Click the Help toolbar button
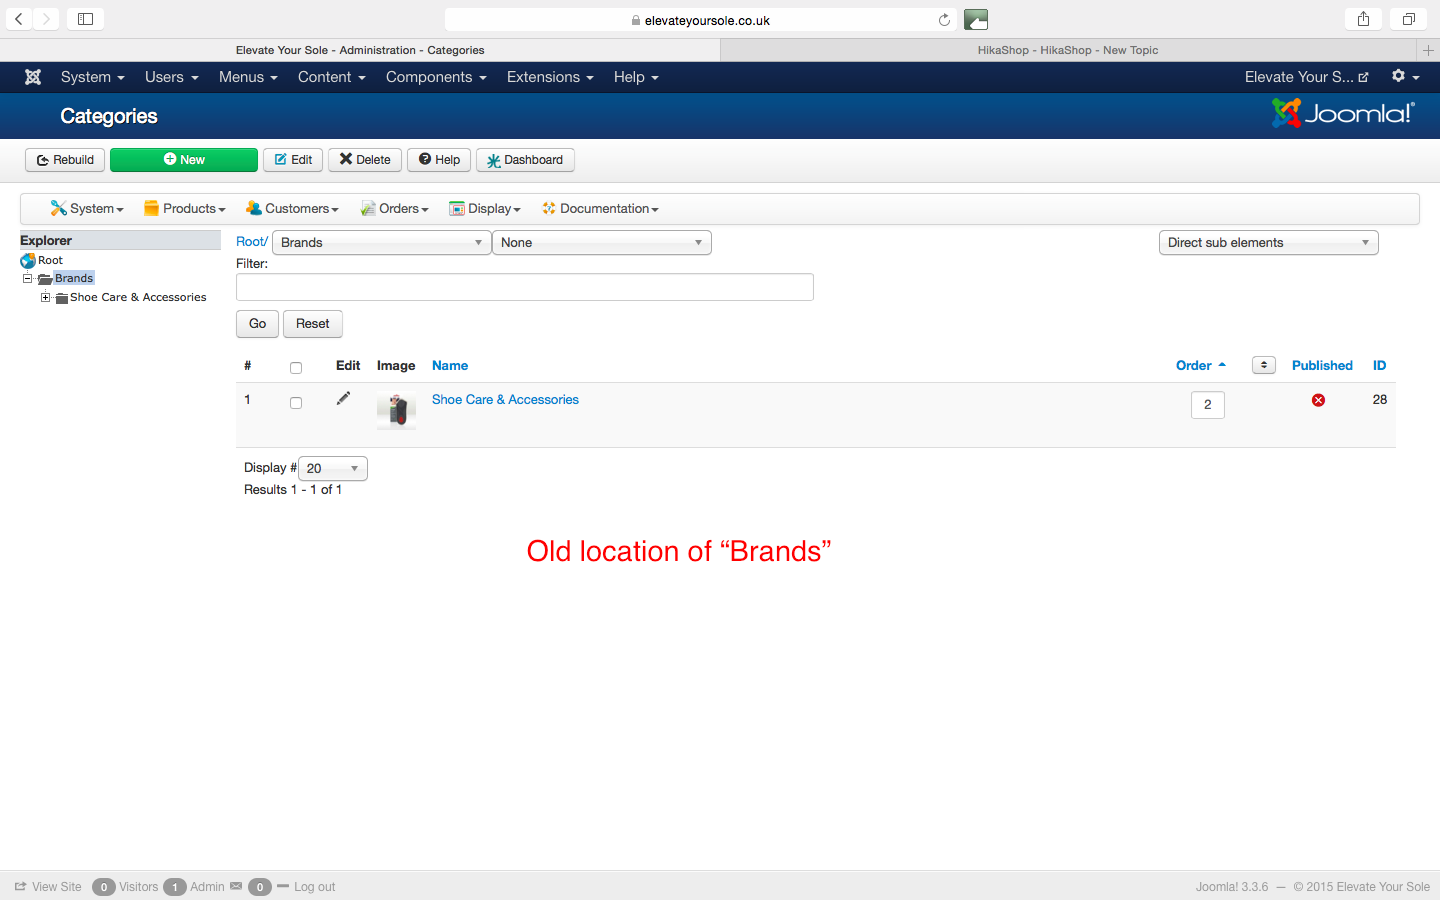This screenshot has width=1440, height=900. [x=439, y=160]
